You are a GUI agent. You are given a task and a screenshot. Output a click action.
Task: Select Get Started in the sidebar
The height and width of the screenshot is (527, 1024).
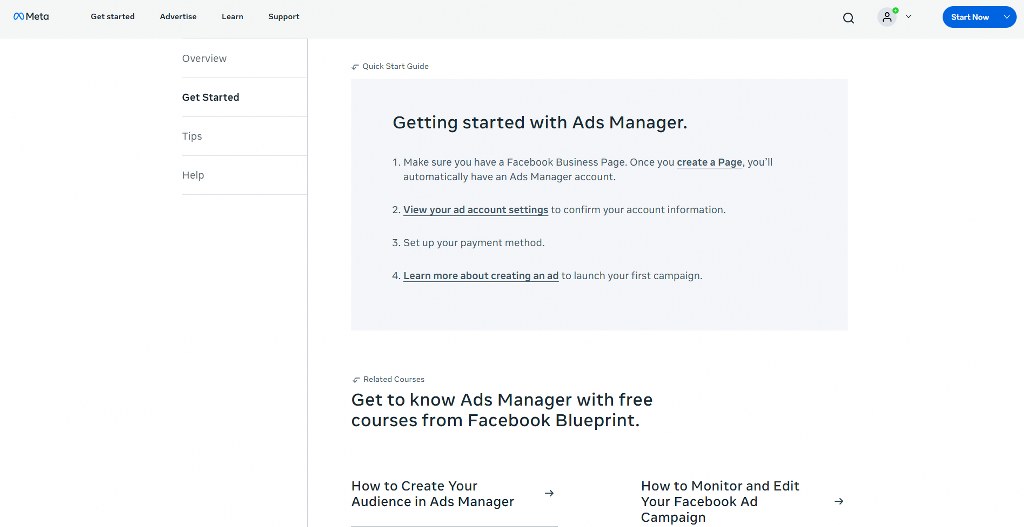point(244,97)
